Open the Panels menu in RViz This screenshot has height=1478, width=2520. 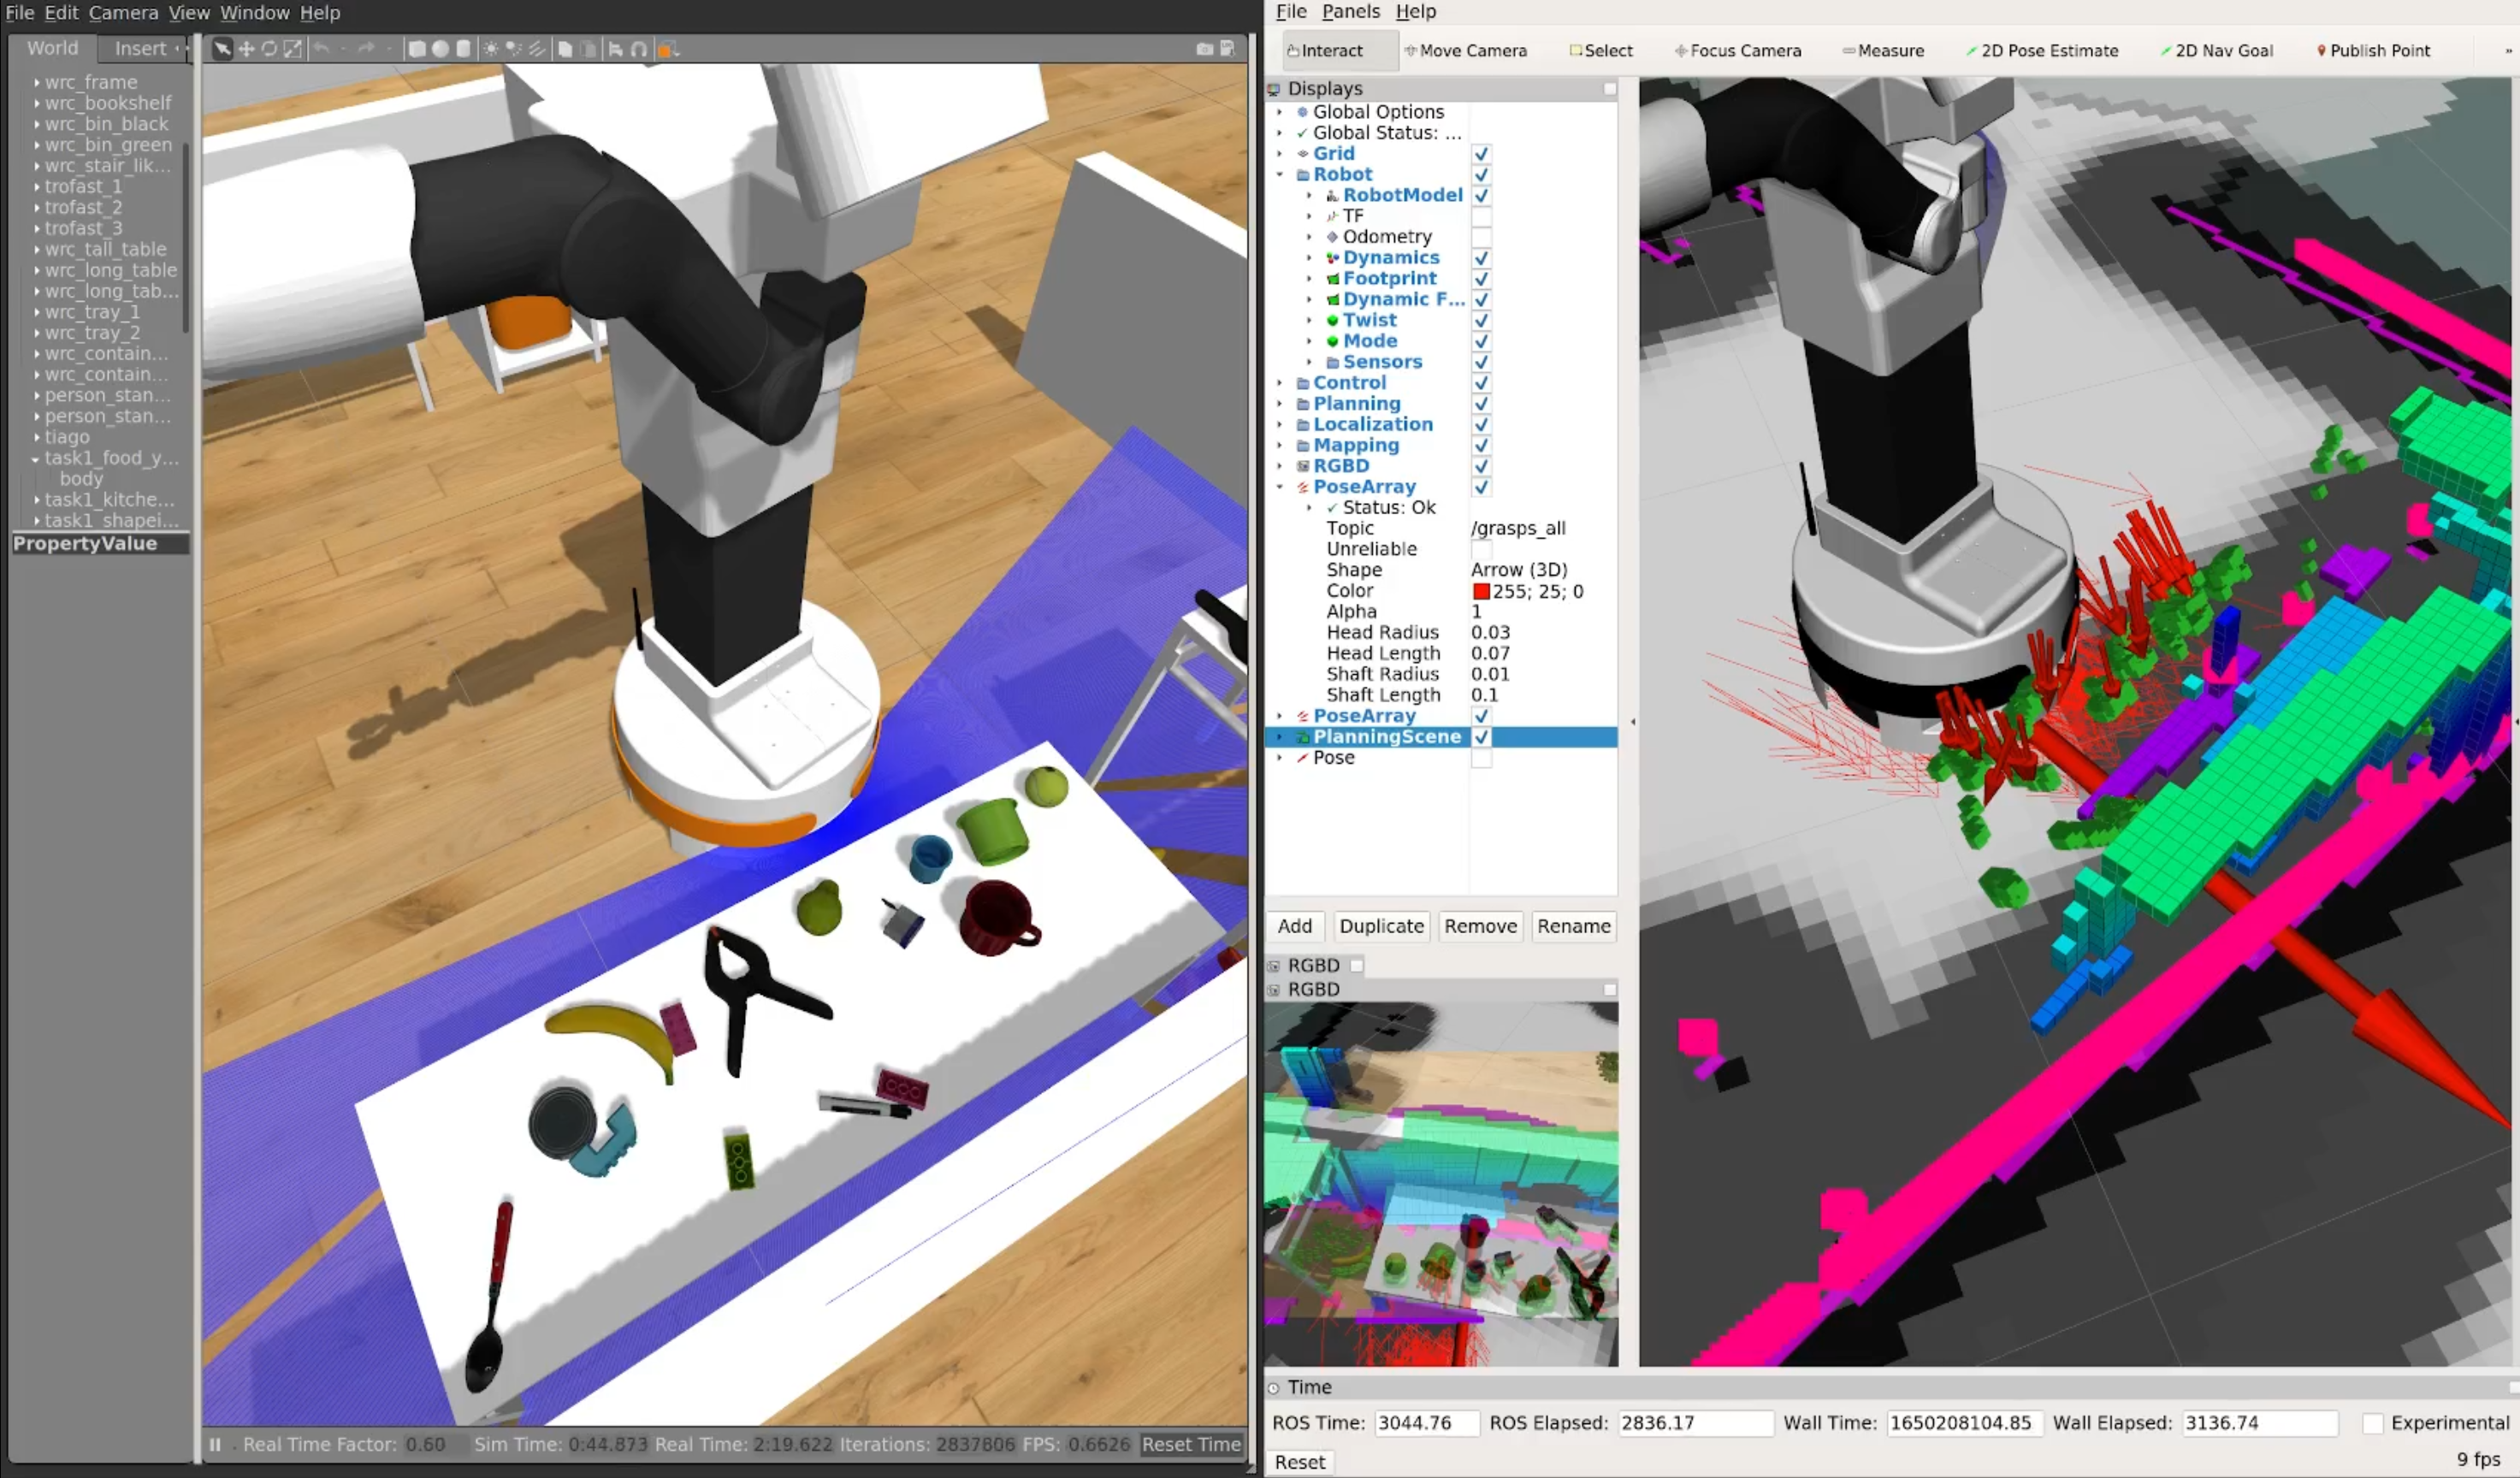pyautogui.click(x=1350, y=12)
